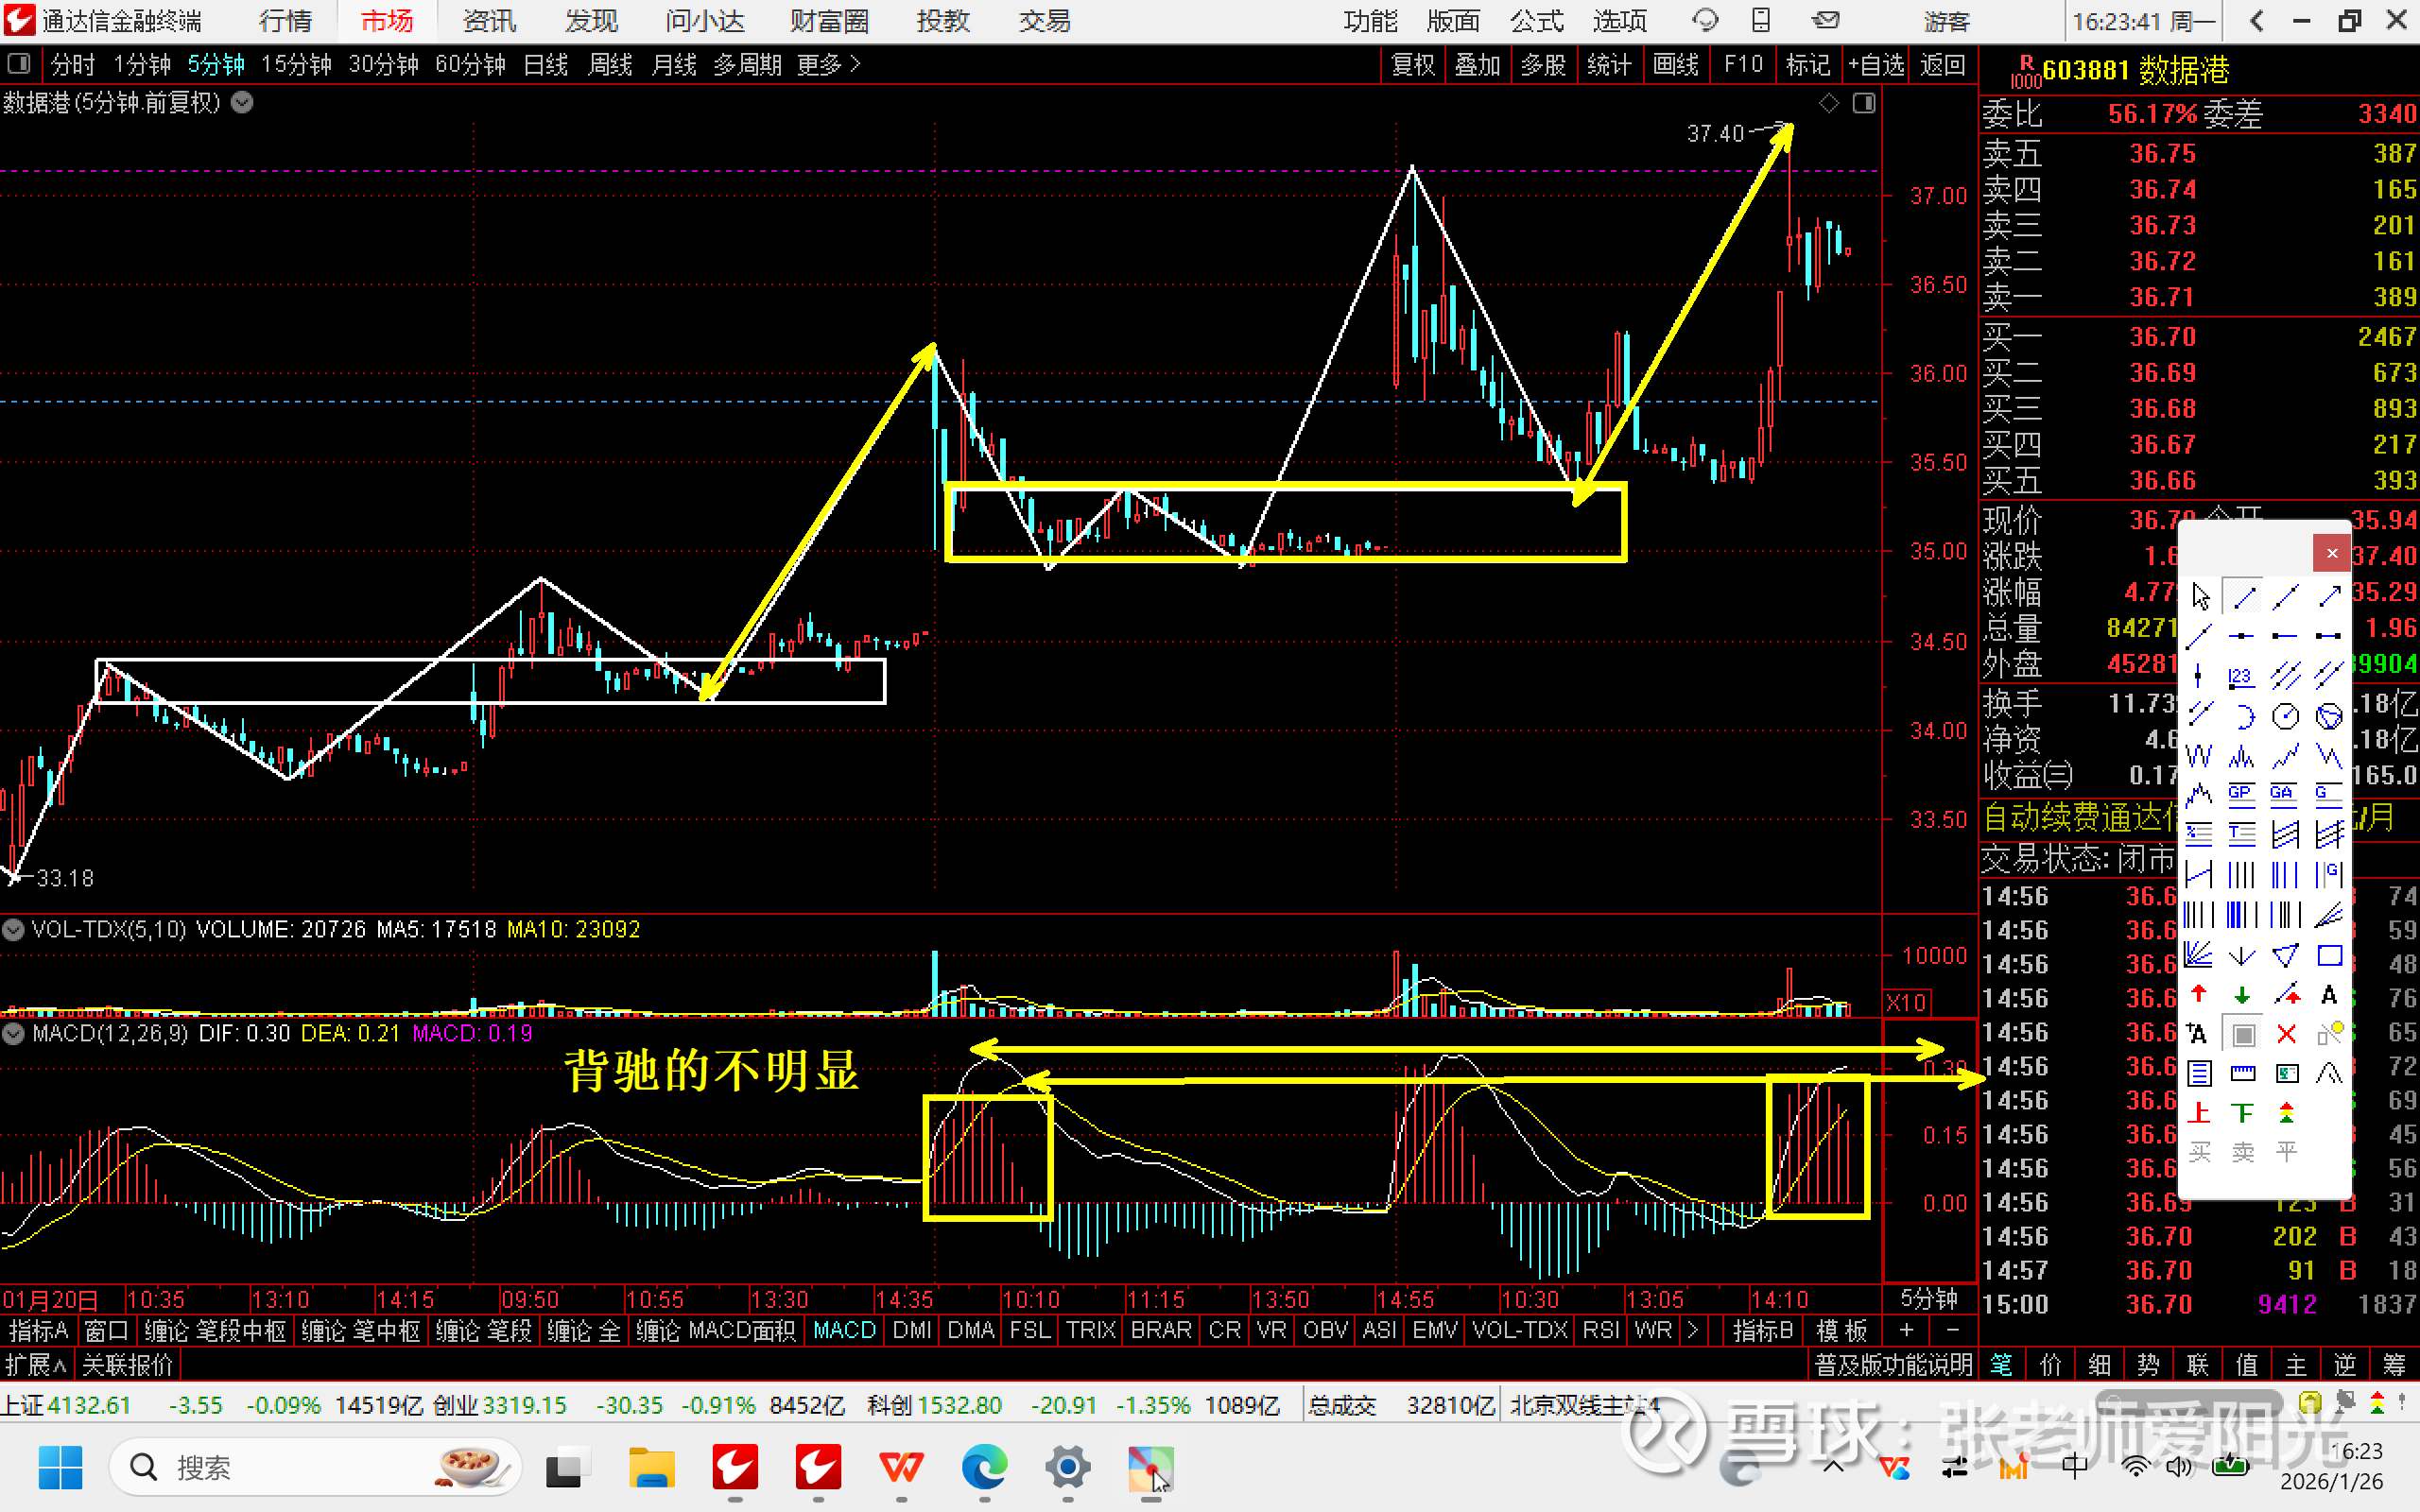The width and height of the screenshot is (2420, 1512).
Task: Toggle the left sidebar panel icon
Action: pos(19,65)
